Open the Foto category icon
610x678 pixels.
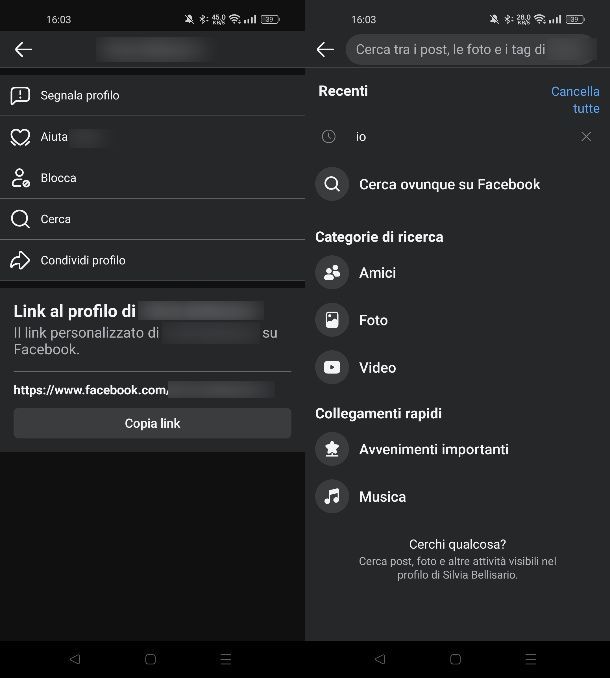332,320
